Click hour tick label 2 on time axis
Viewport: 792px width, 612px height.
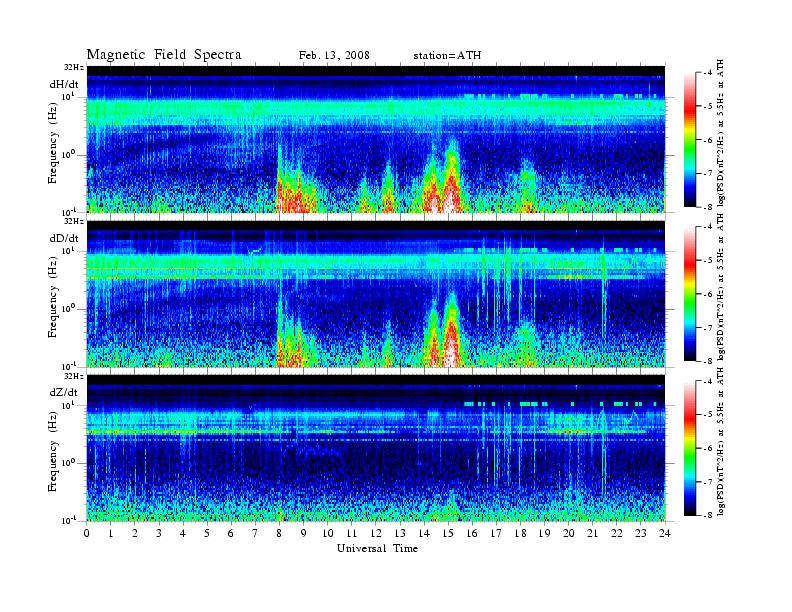tap(135, 533)
